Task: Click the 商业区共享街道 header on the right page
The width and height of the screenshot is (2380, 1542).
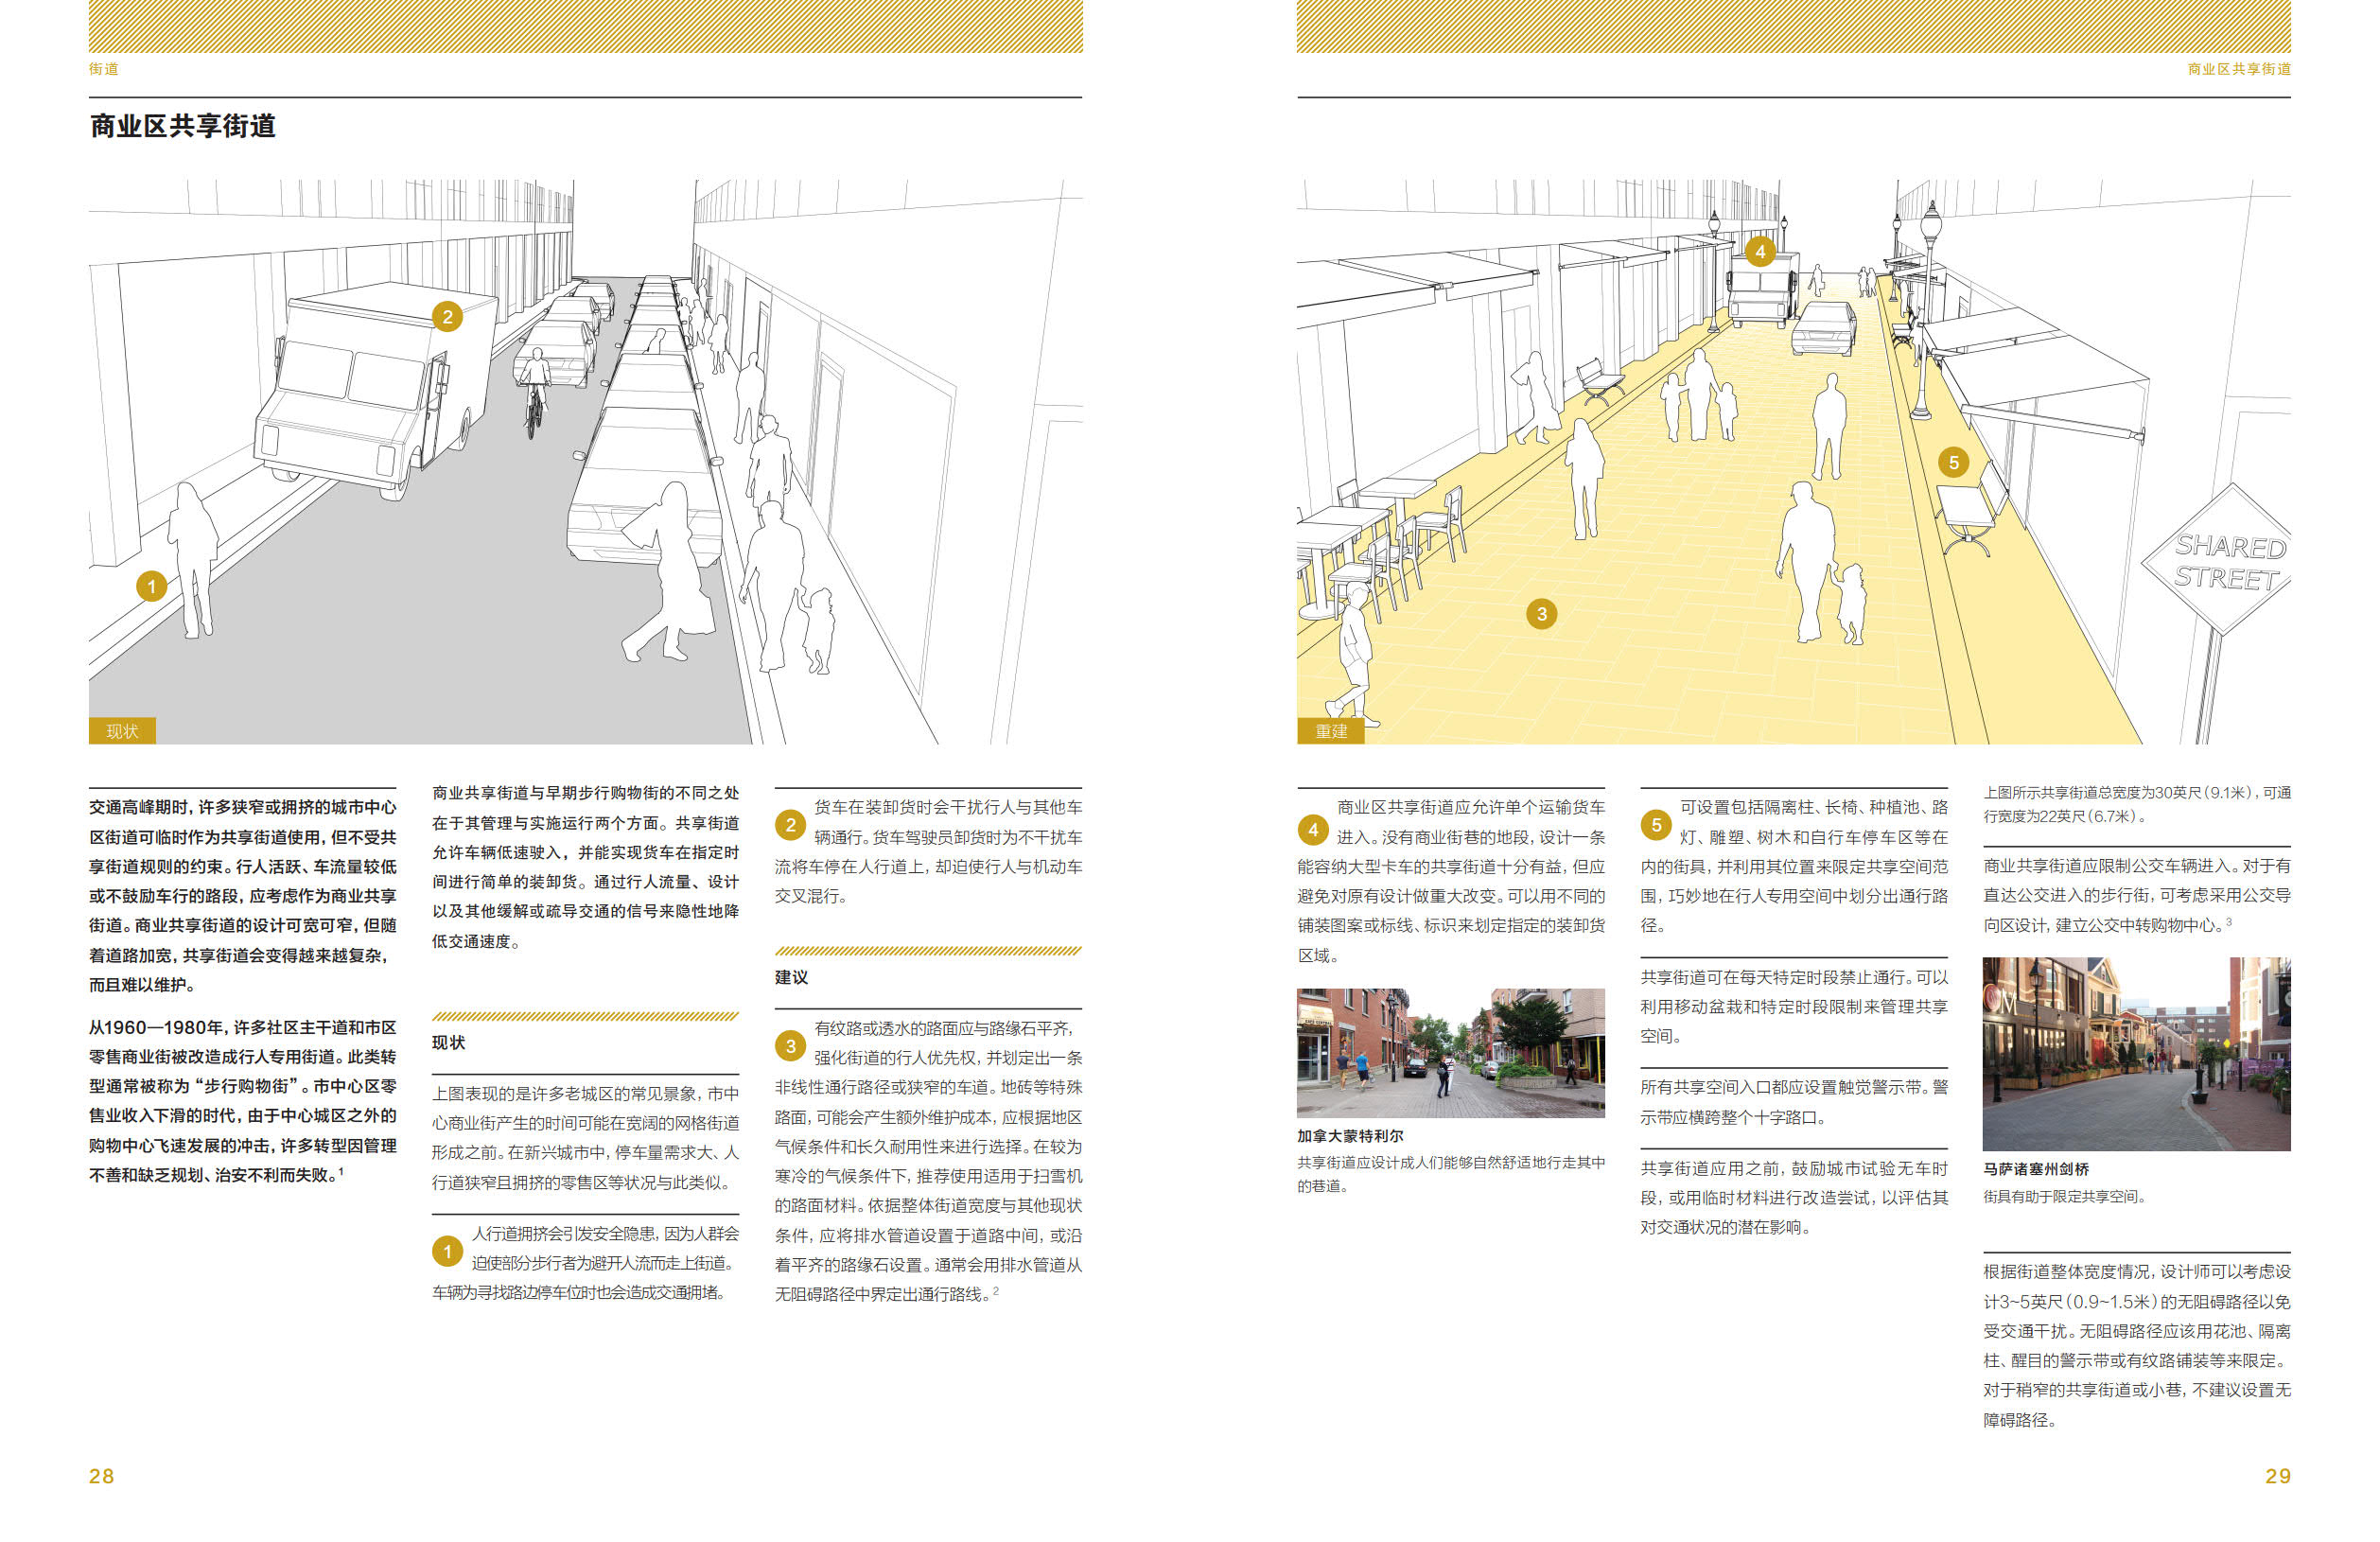Action: point(2238,69)
